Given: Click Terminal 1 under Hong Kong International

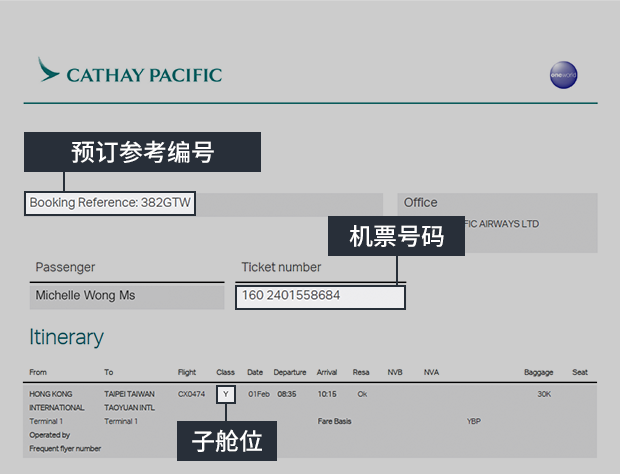Looking at the screenshot, I should 46,421.
